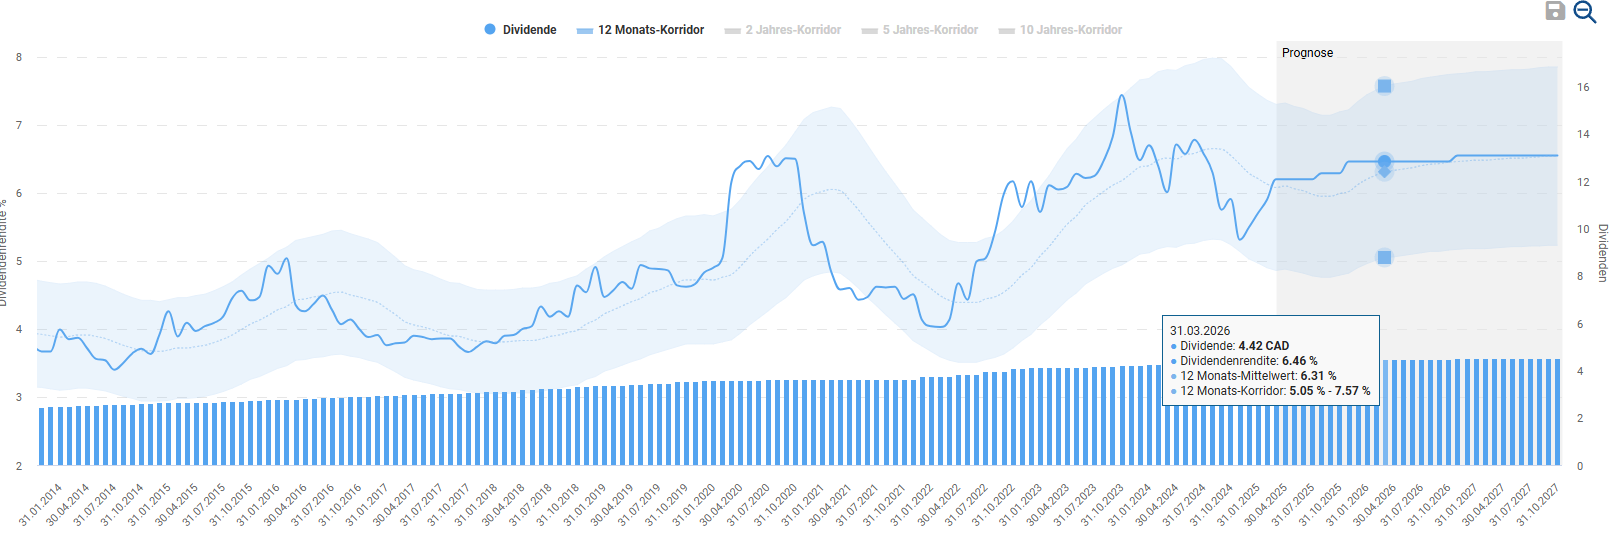This screenshot has height=547, width=1618.
Task: Click the 12 Monats-Korridor value in tooltip
Action: (1329, 391)
